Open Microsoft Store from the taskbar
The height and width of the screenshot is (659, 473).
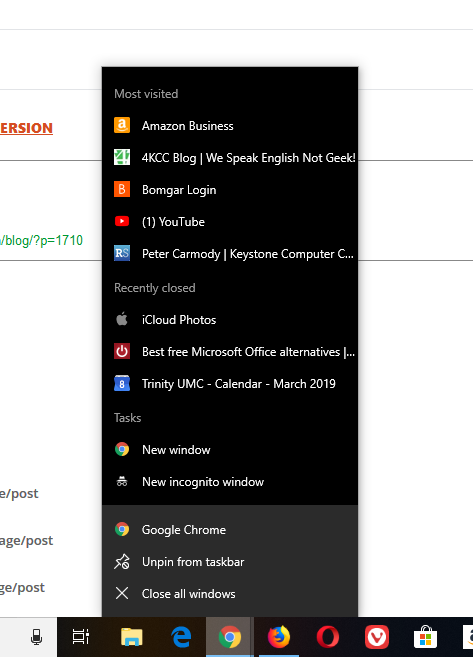pos(425,637)
